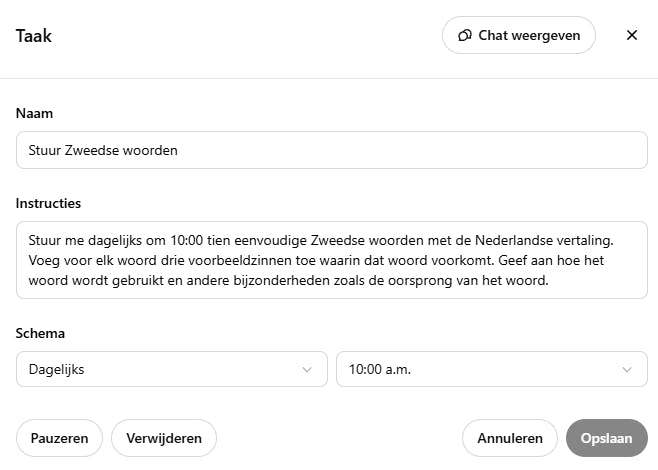This screenshot has height=470, width=658.
Task: Click the chevron arrow in the 10:00 a.m. field
Action: [x=627, y=369]
